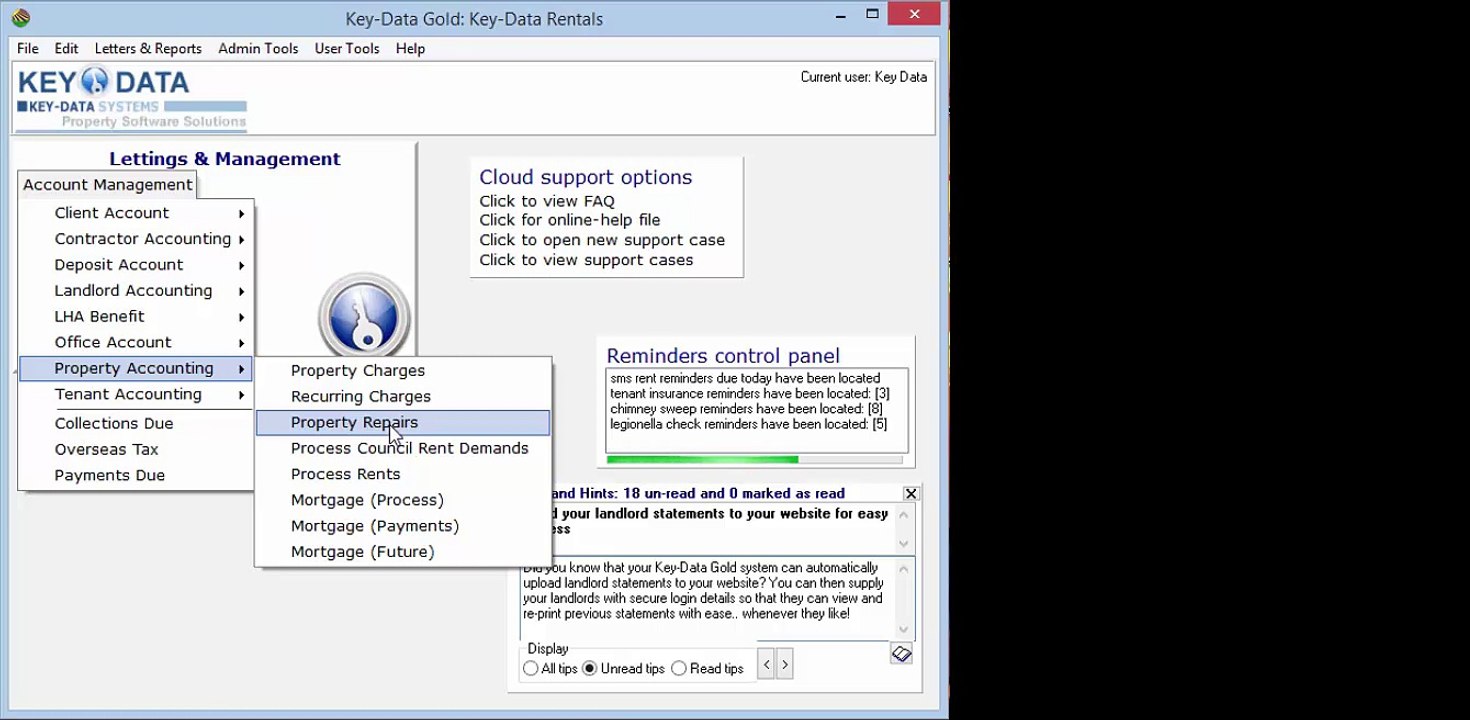
Task: Click to view support cases link
Action: pos(586,260)
